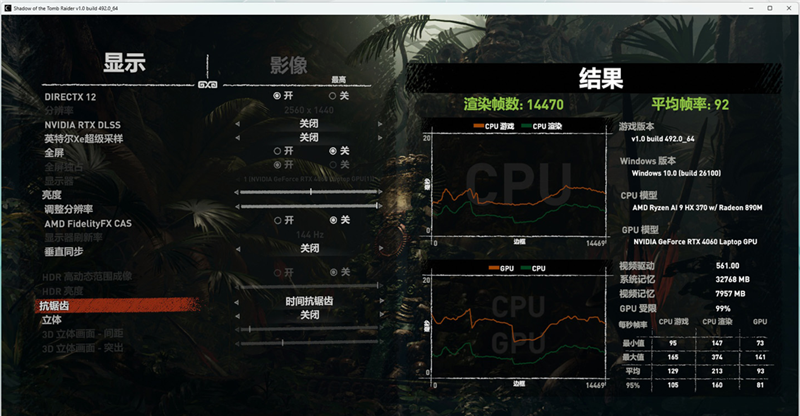This screenshot has width=800, height=416.
Task: Enable AMD FidelityFX CAS with 开 radio
Action: [x=277, y=220]
